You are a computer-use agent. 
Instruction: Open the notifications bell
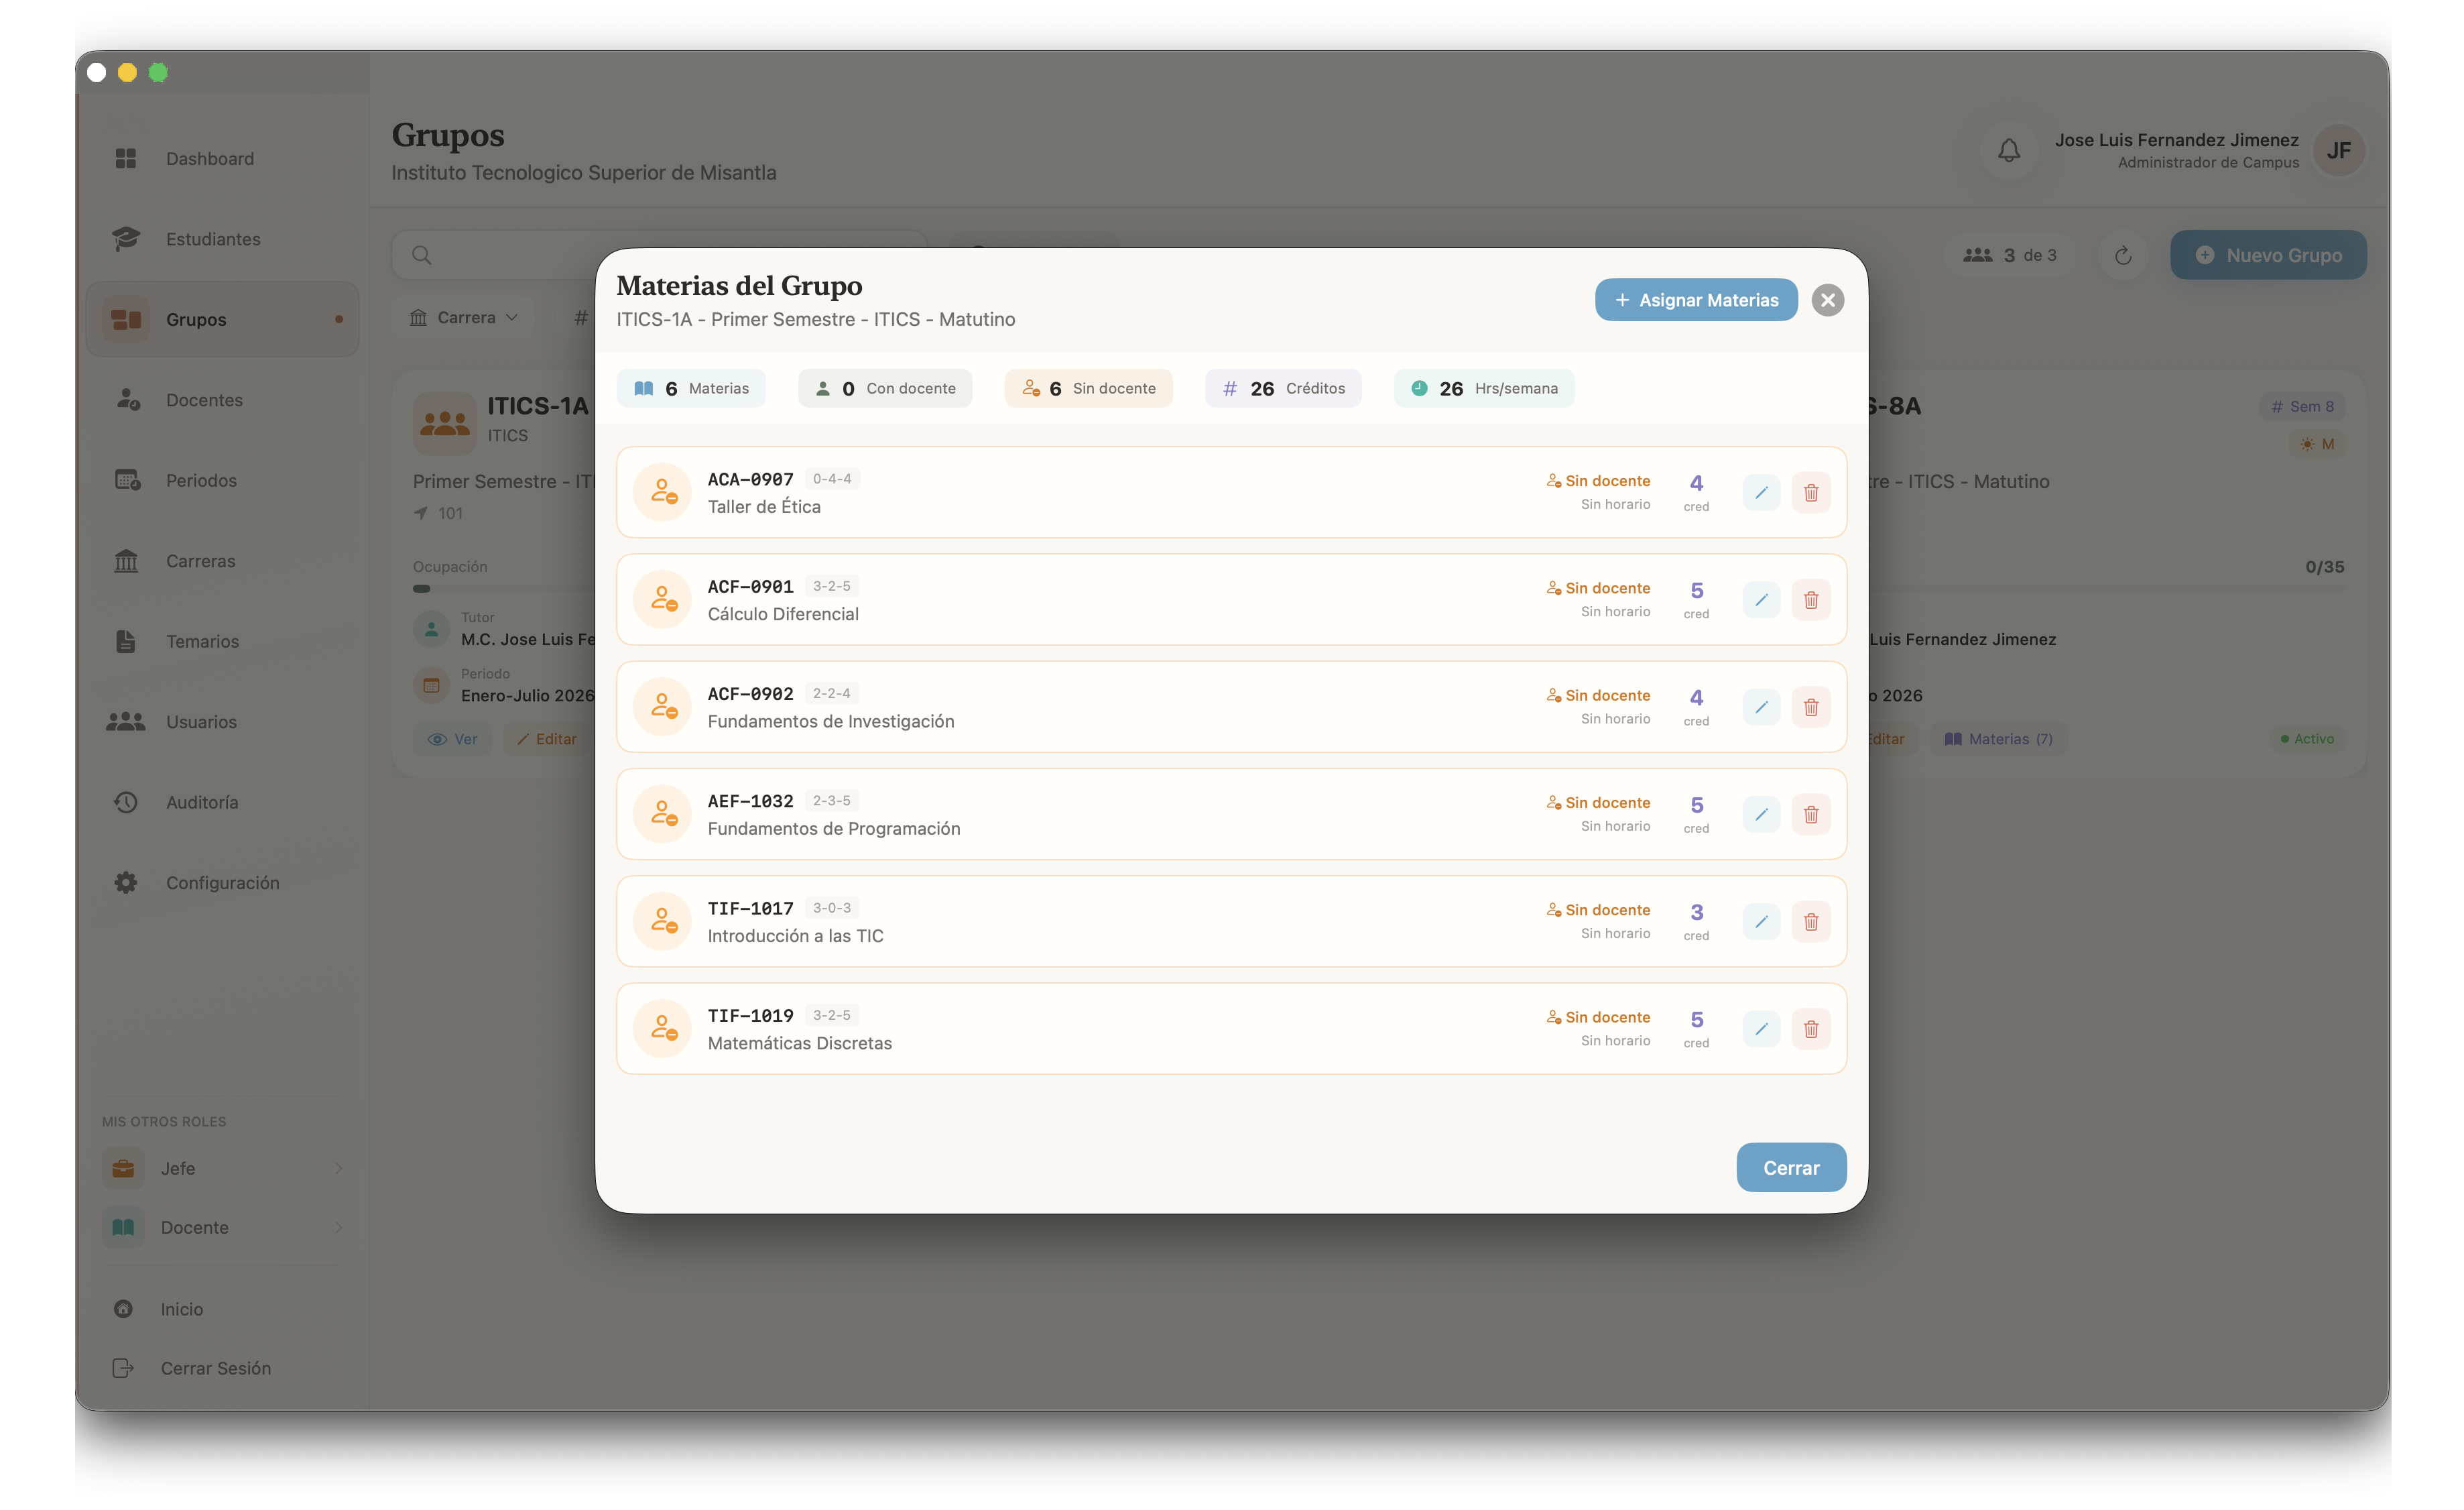(x=2008, y=151)
